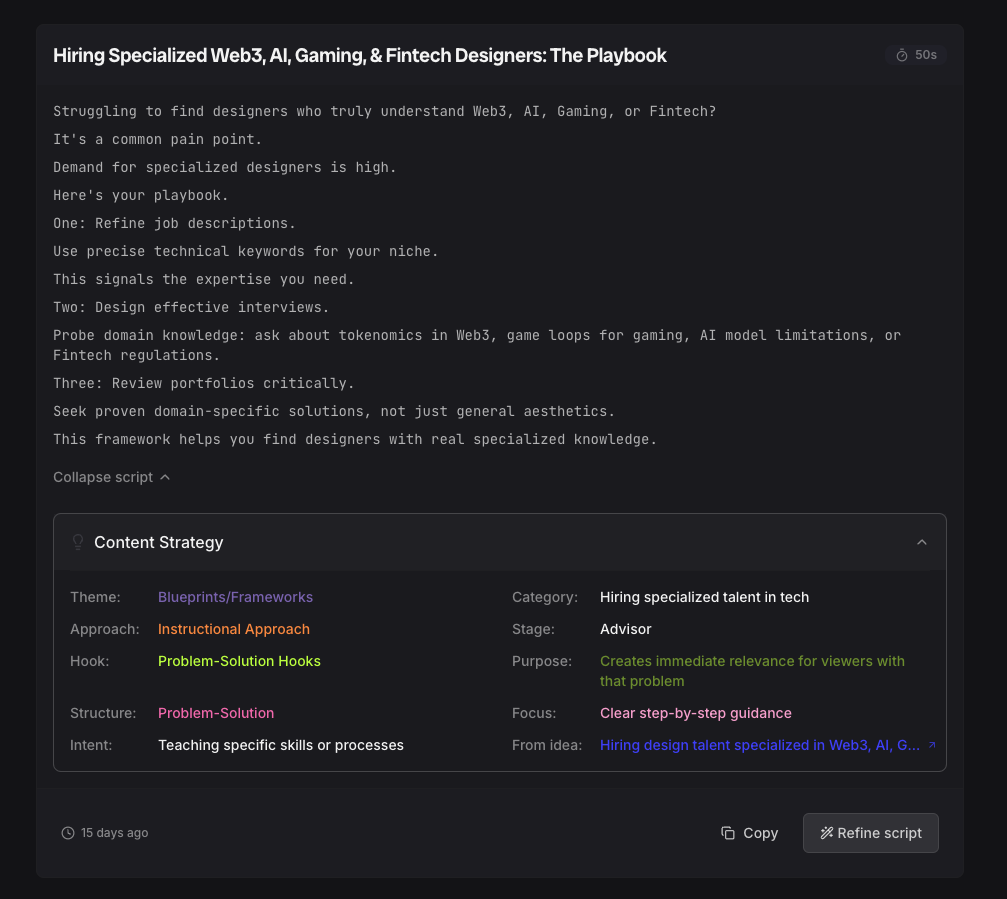Click the opening line Struggling to find designers
This screenshot has height=899, width=1007.
click(385, 112)
